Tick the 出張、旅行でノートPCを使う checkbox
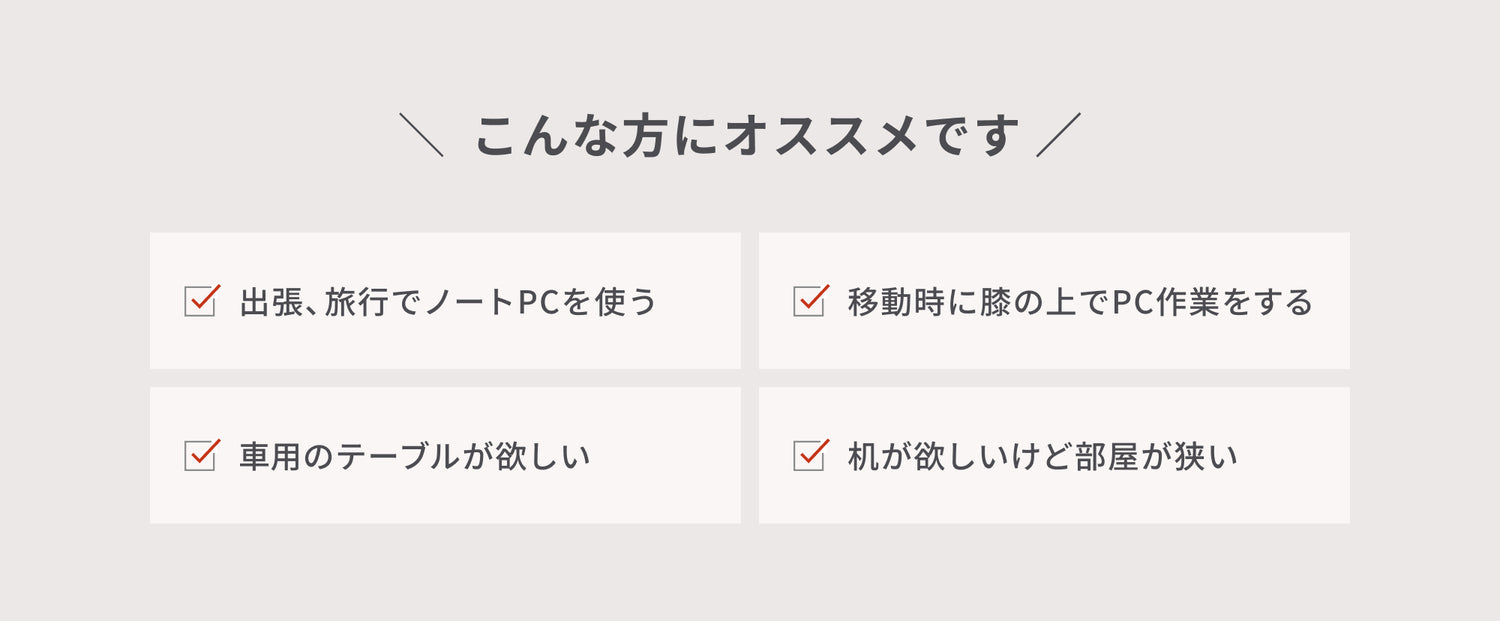 coord(200,301)
